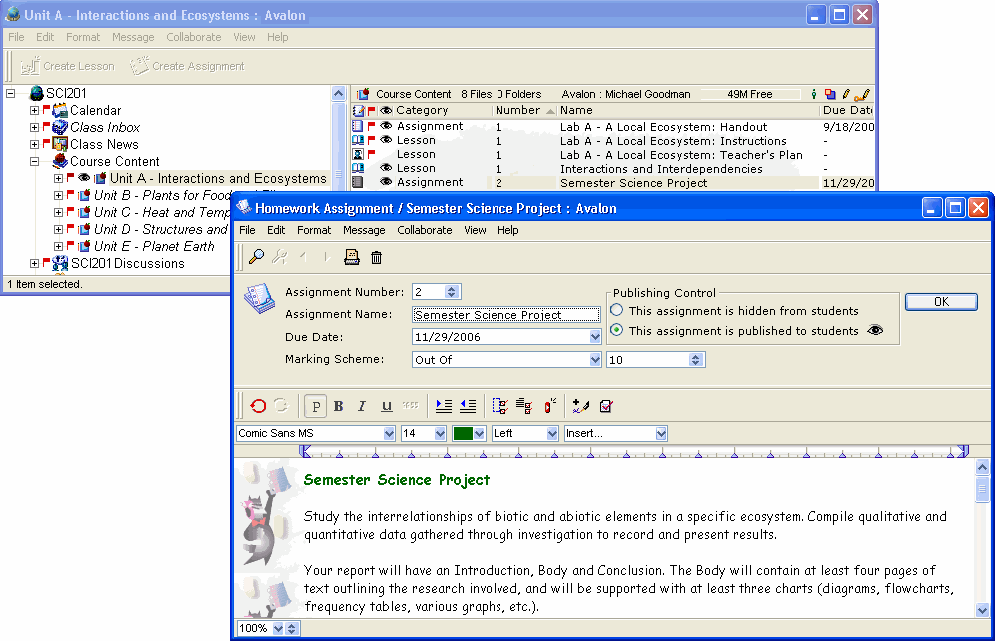Viewport: 995px width, 641px height.
Task: Apply Italic formatting
Action: (360, 406)
